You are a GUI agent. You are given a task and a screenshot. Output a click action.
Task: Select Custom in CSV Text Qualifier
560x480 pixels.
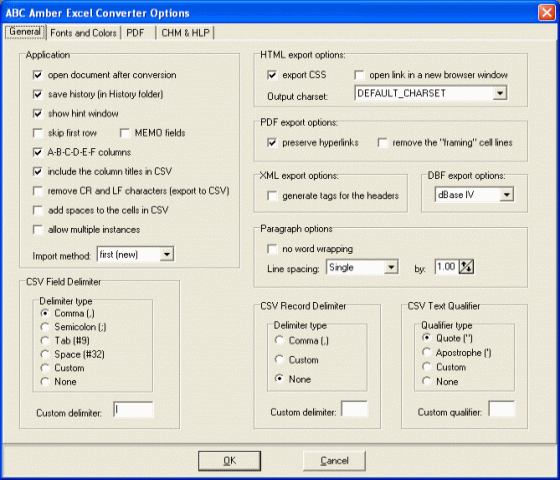[x=426, y=367]
